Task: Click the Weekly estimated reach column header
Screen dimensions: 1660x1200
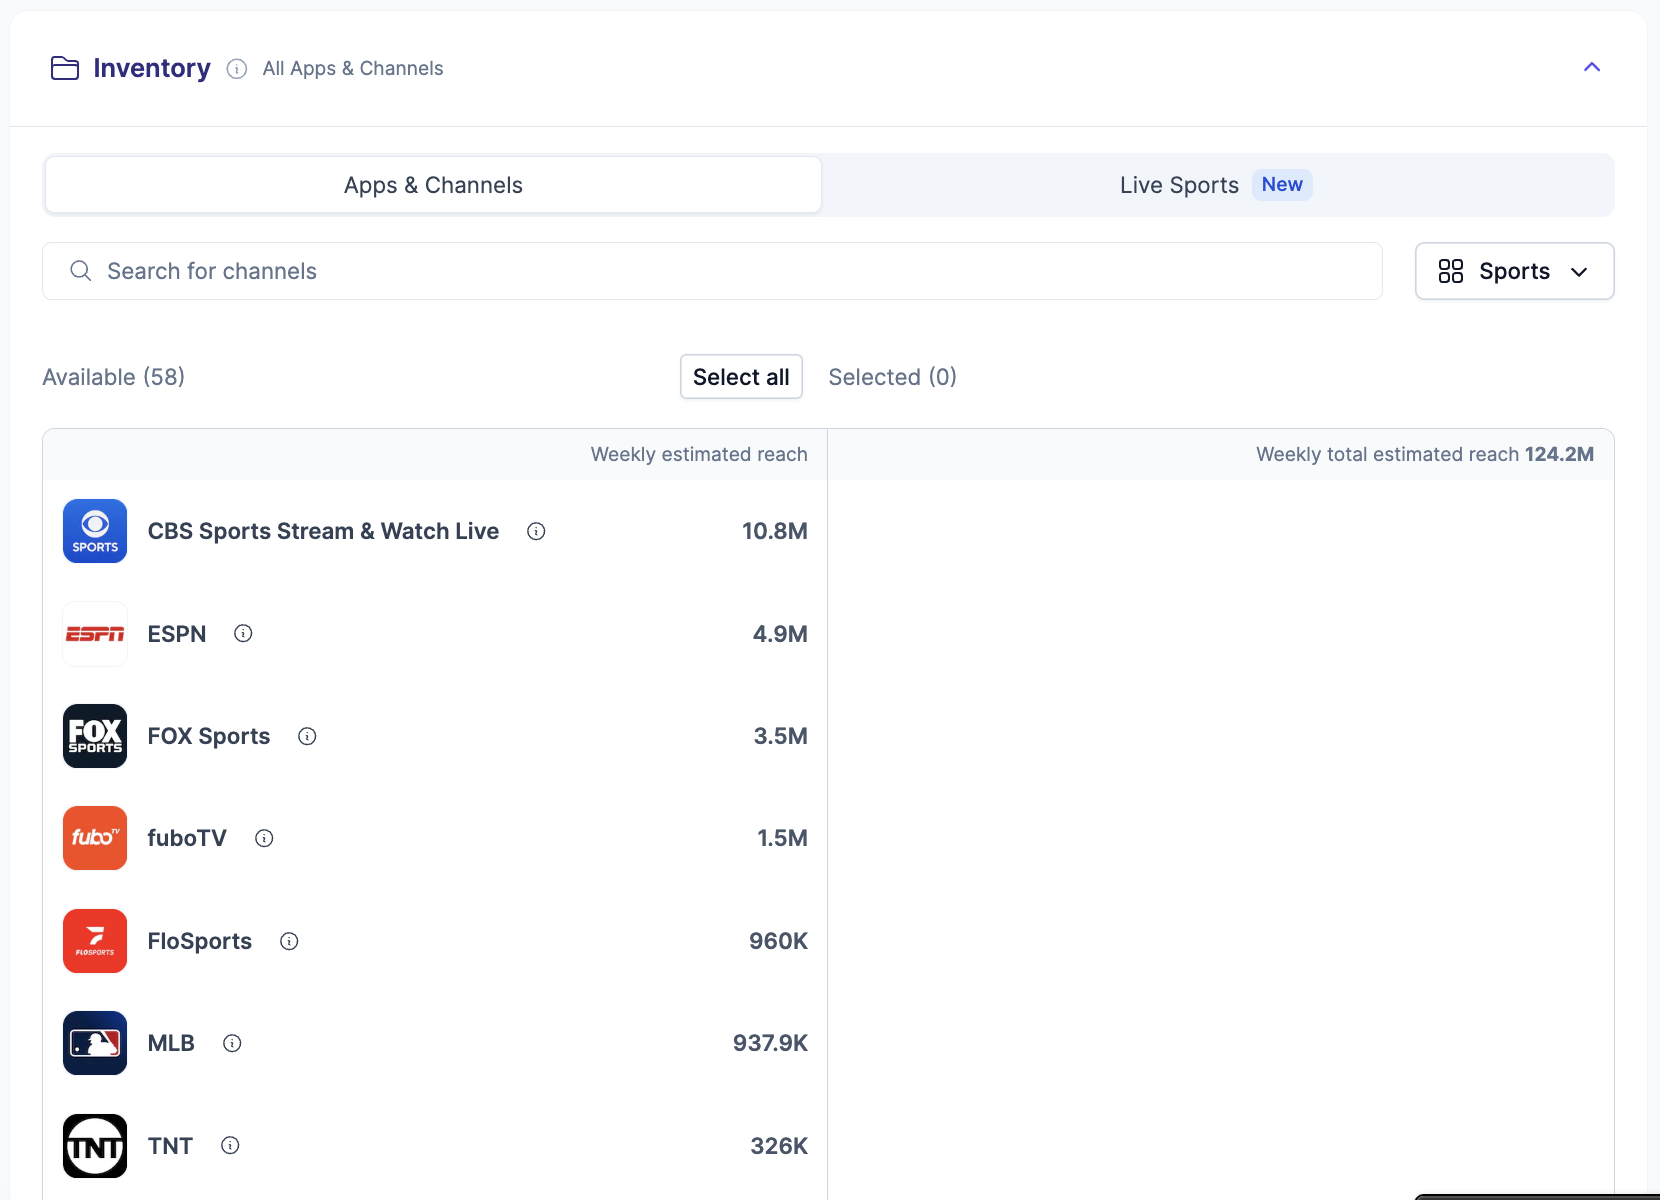Action: click(699, 454)
